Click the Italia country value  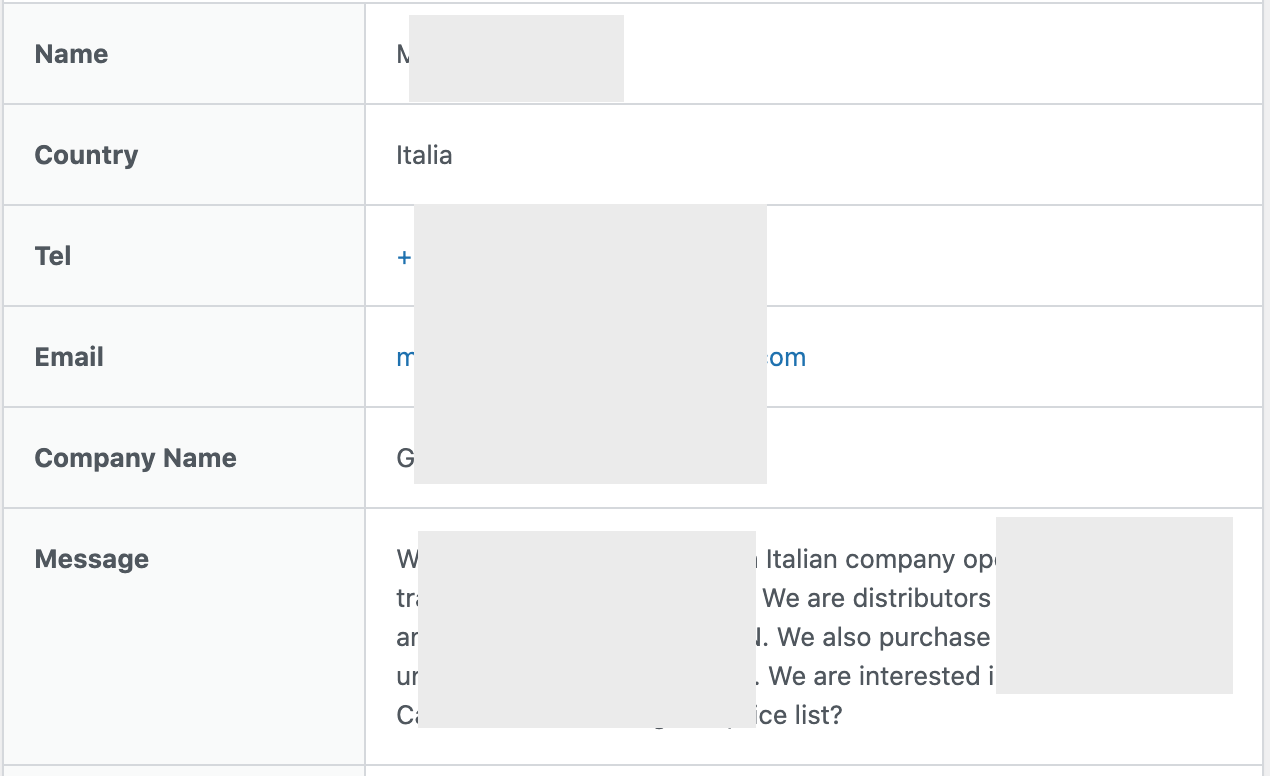pos(424,155)
